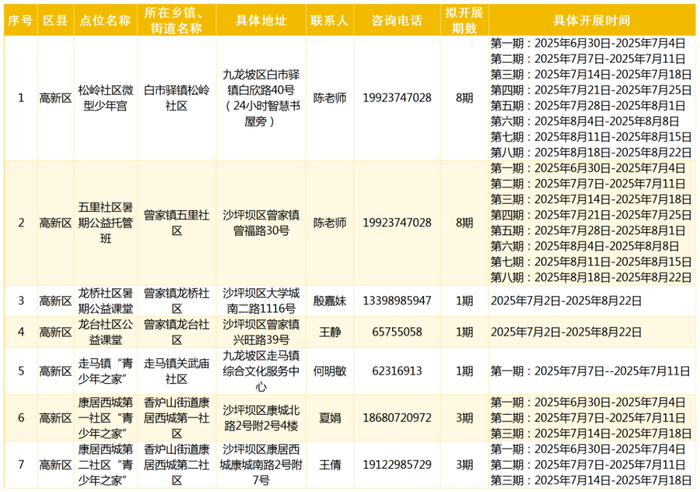700x492 pixels.
Task: Click 第四期 date line in the 松岭社区 row
Action: click(x=591, y=90)
